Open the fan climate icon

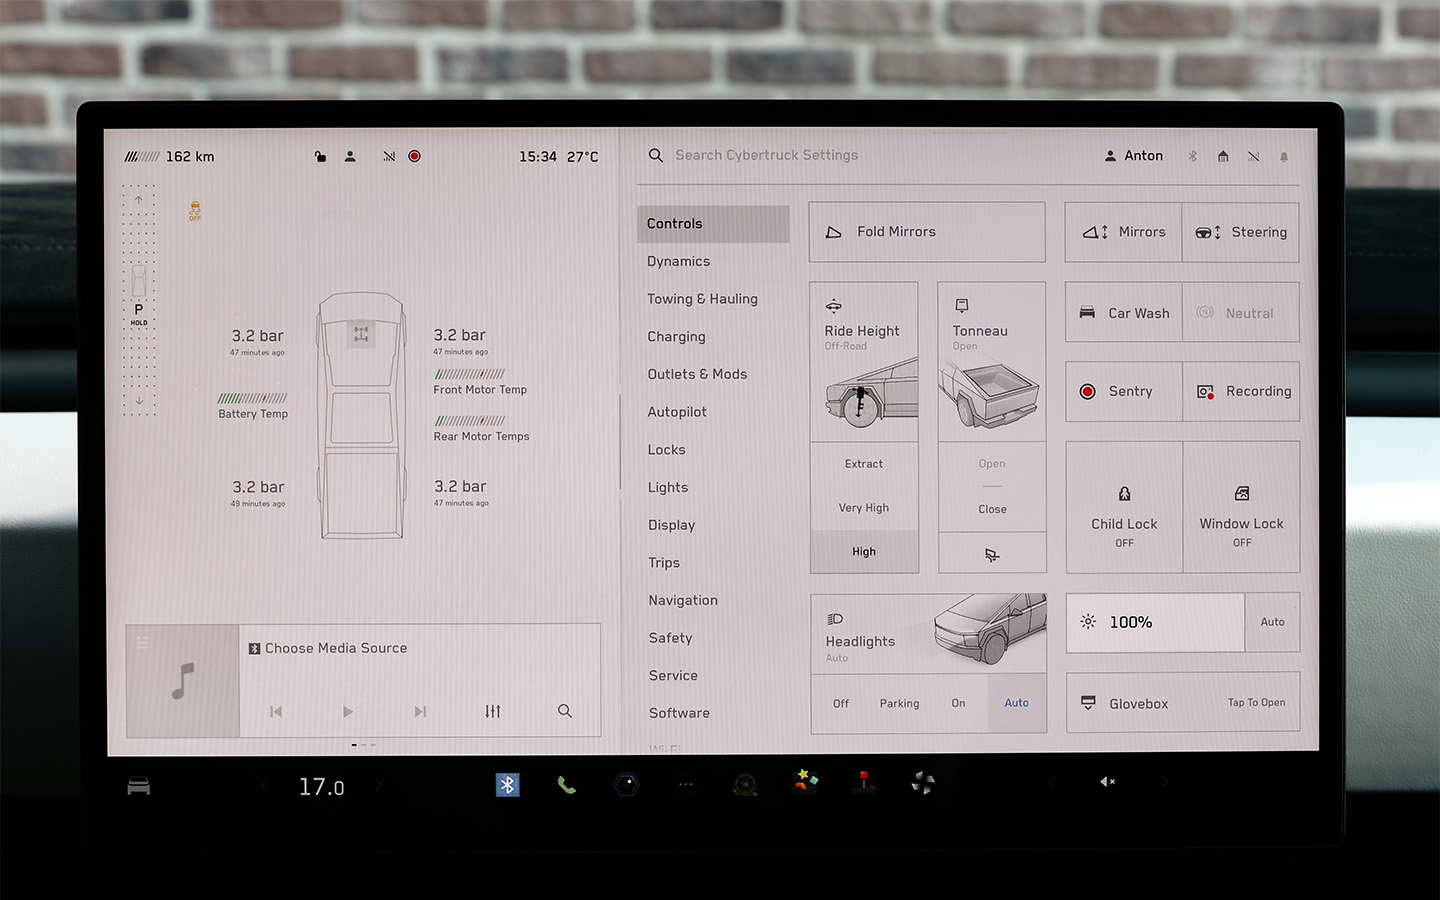coord(923,783)
